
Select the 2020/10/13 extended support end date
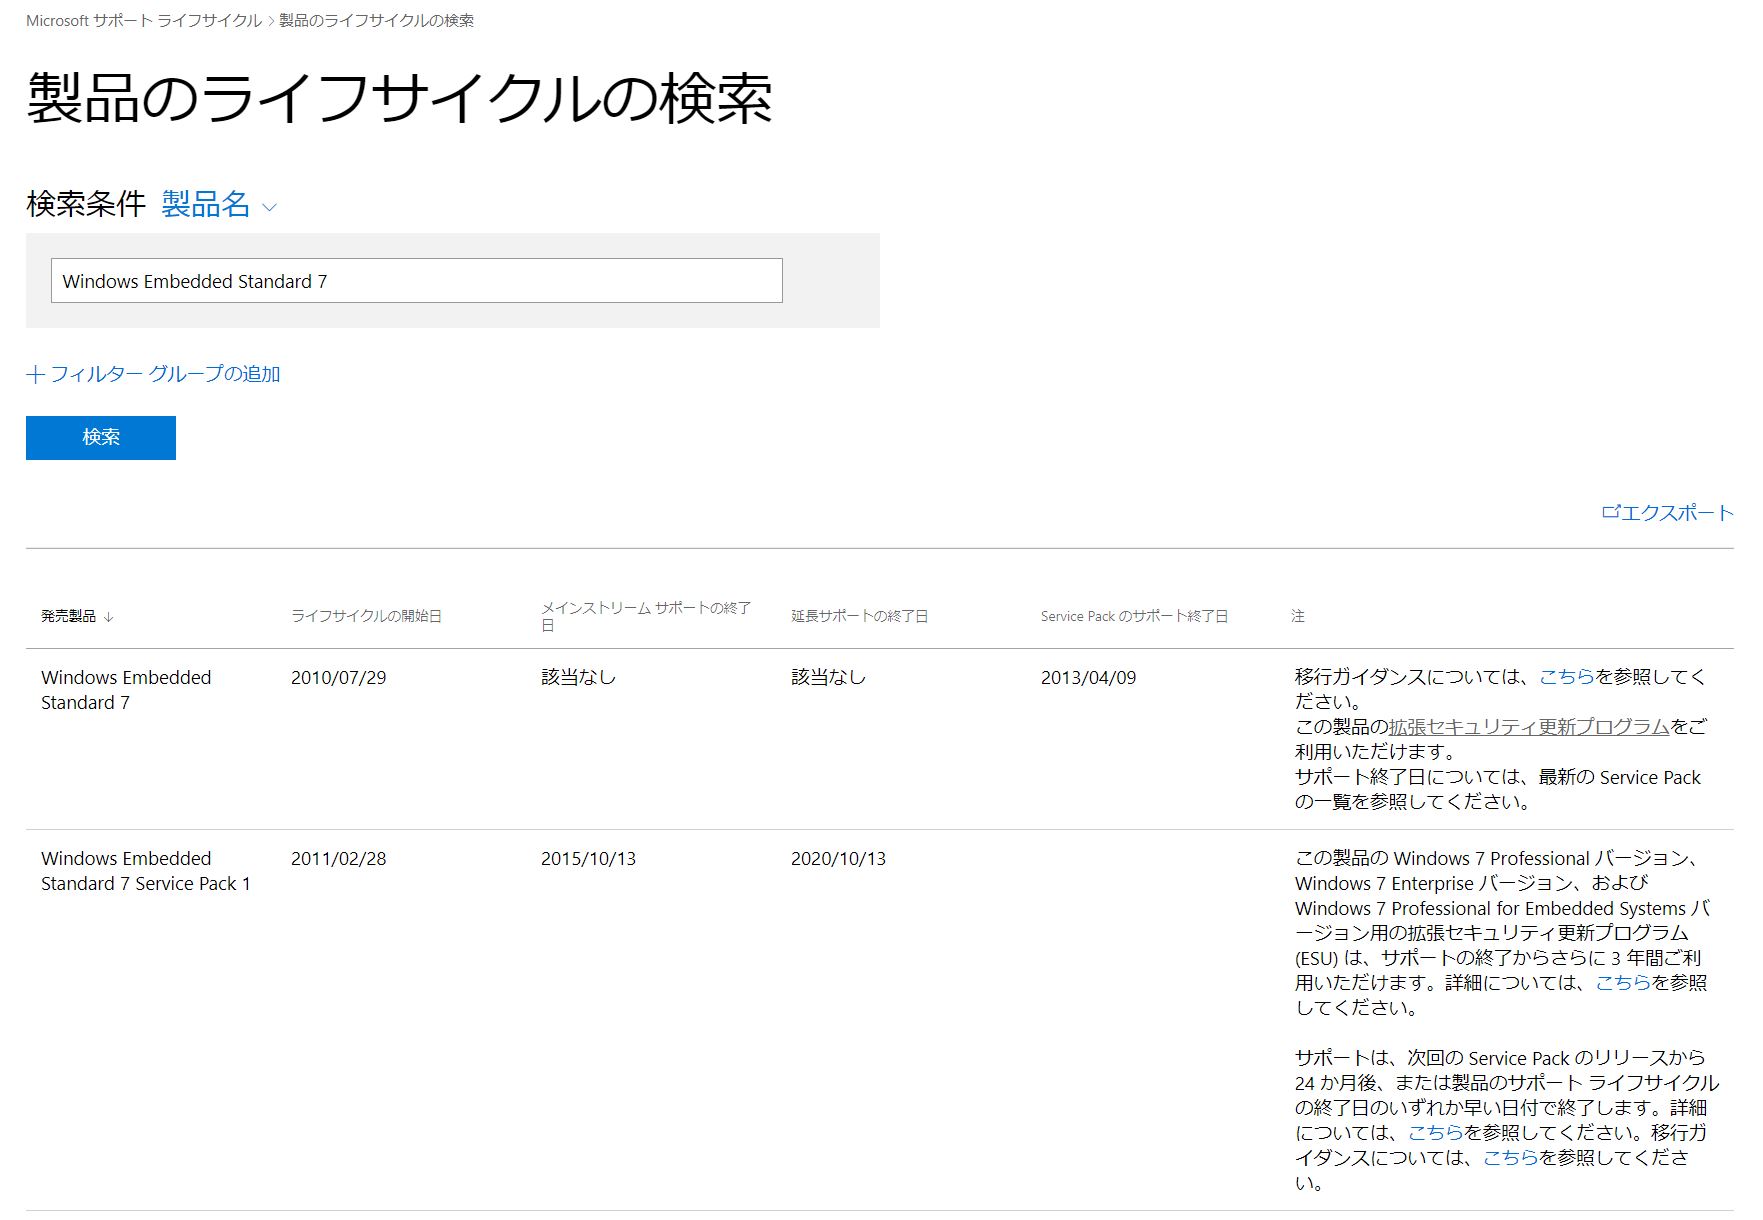[x=838, y=859]
